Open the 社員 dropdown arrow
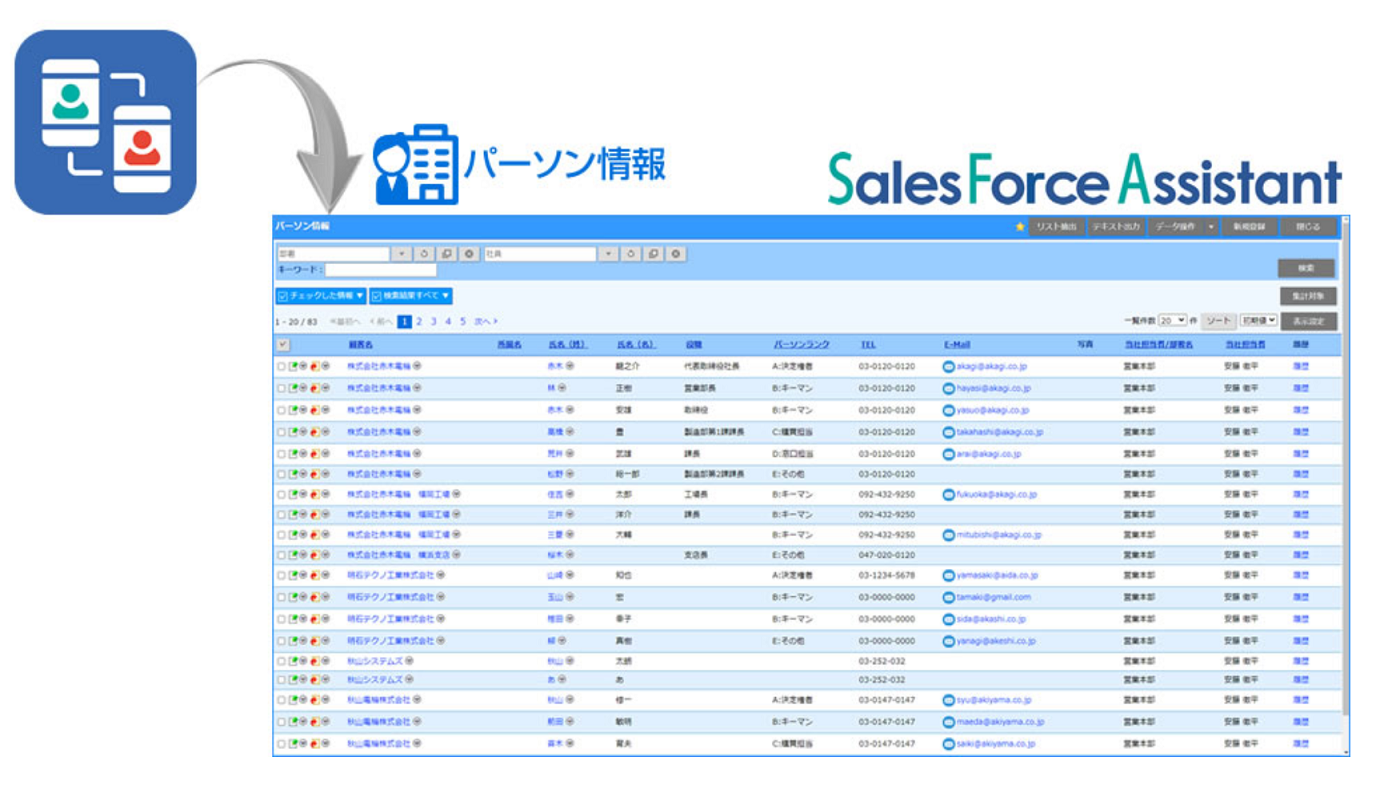The height and width of the screenshot is (809, 1384). click(x=608, y=254)
